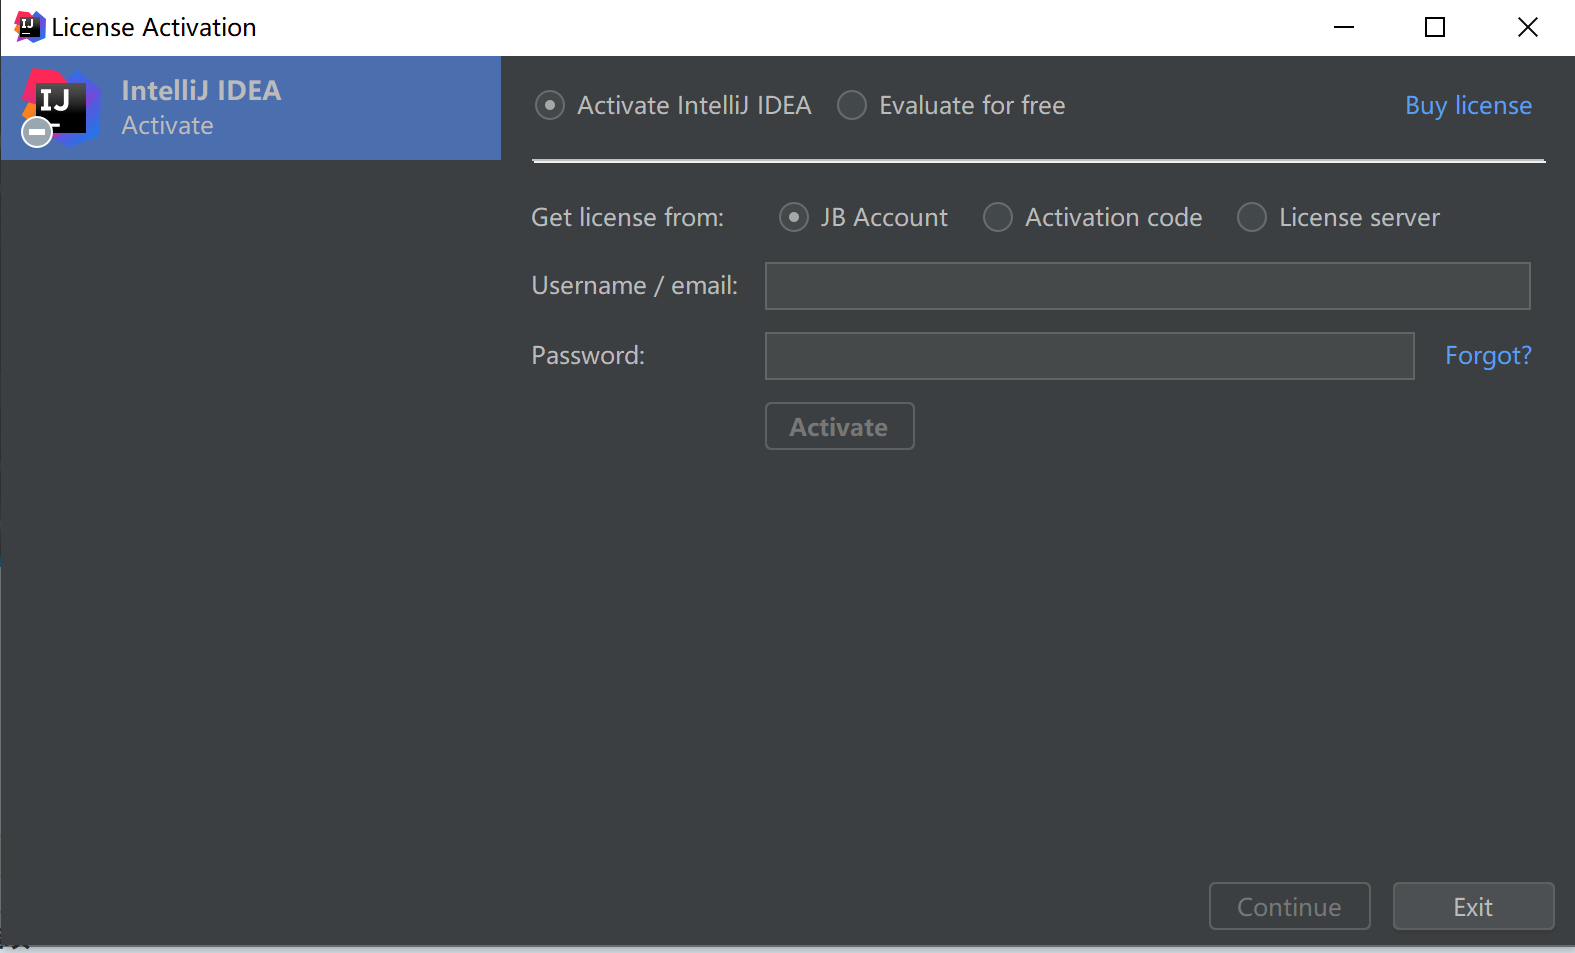Open the Buy license link
The width and height of the screenshot is (1575, 953).
tap(1468, 105)
